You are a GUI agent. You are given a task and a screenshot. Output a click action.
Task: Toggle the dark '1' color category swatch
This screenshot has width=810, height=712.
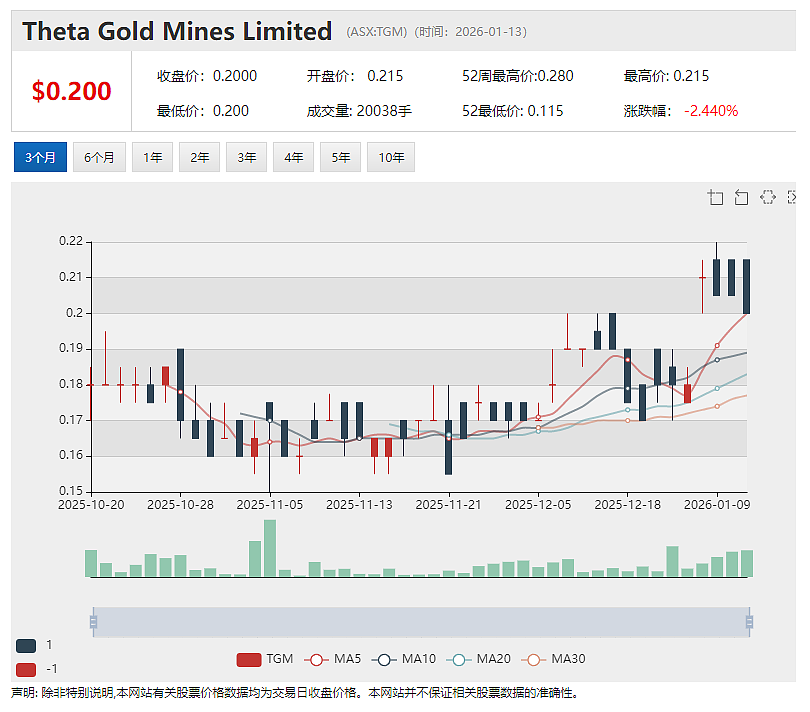pyautogui.click(x=26, y=645)
